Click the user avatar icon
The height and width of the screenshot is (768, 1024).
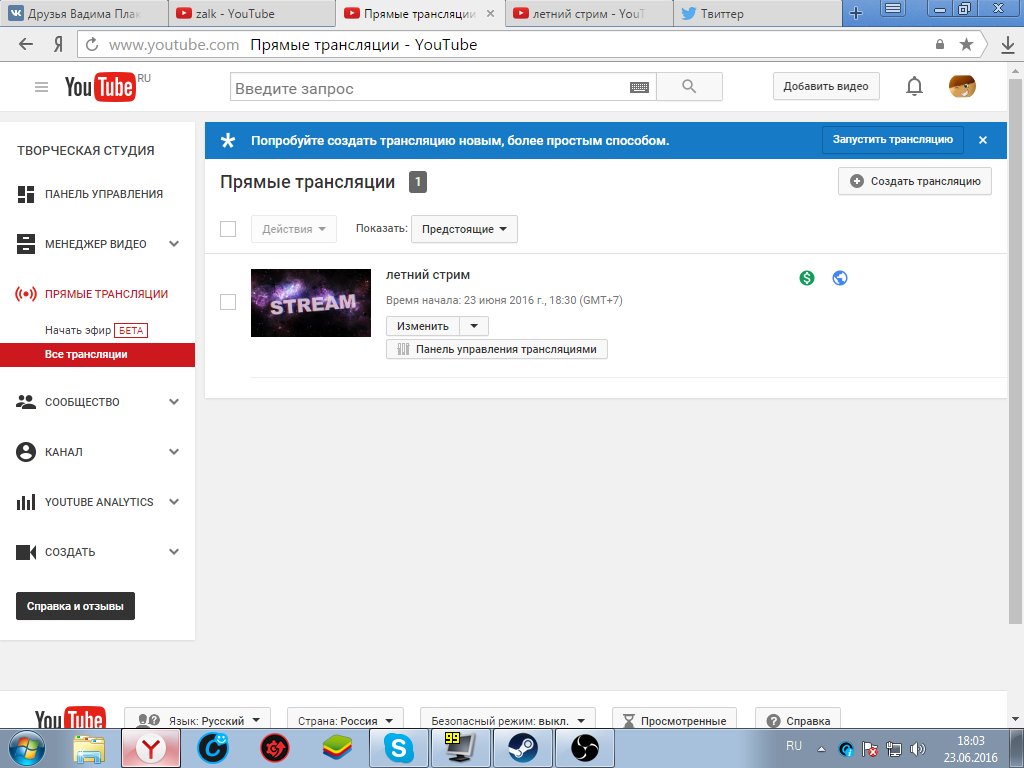[x=962, y=87]
